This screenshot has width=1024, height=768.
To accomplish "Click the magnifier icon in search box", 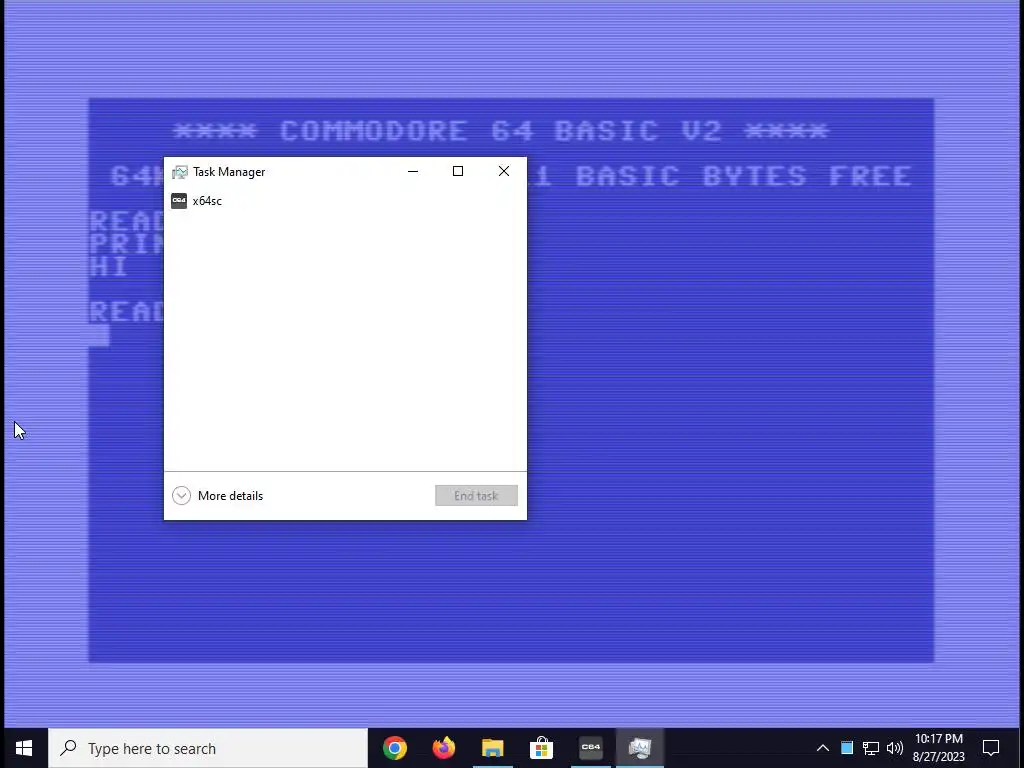I will pos(68,748).
